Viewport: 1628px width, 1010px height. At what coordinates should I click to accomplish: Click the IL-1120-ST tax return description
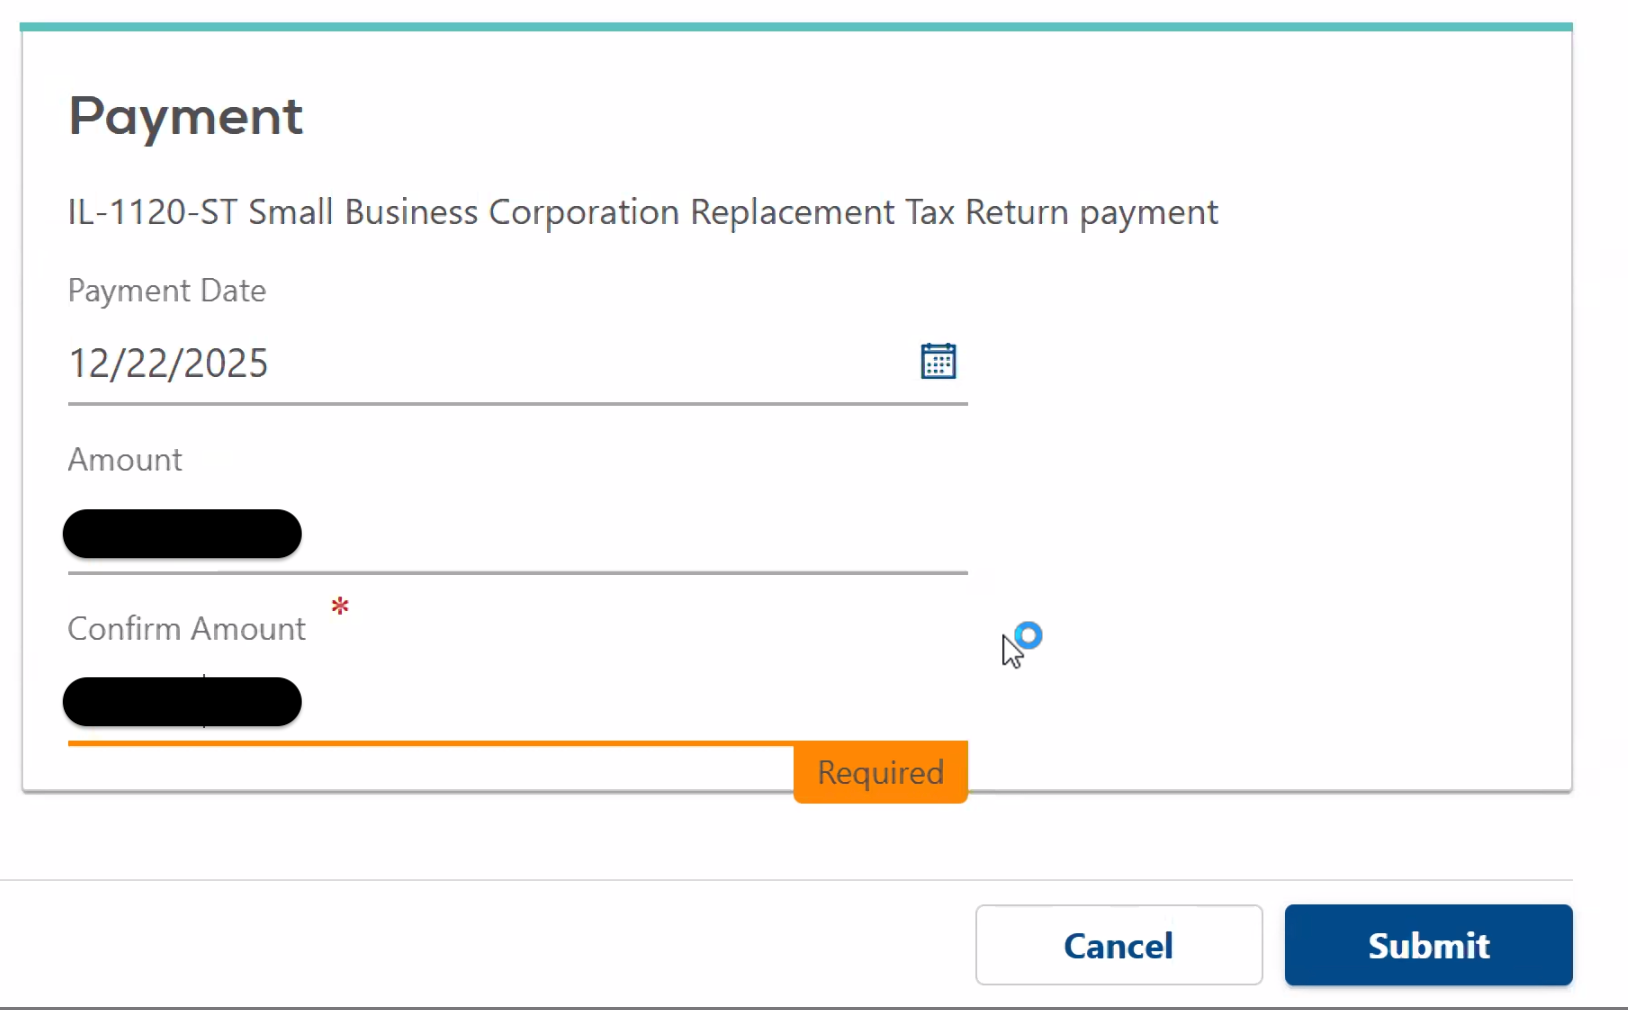tap(642, 212)
